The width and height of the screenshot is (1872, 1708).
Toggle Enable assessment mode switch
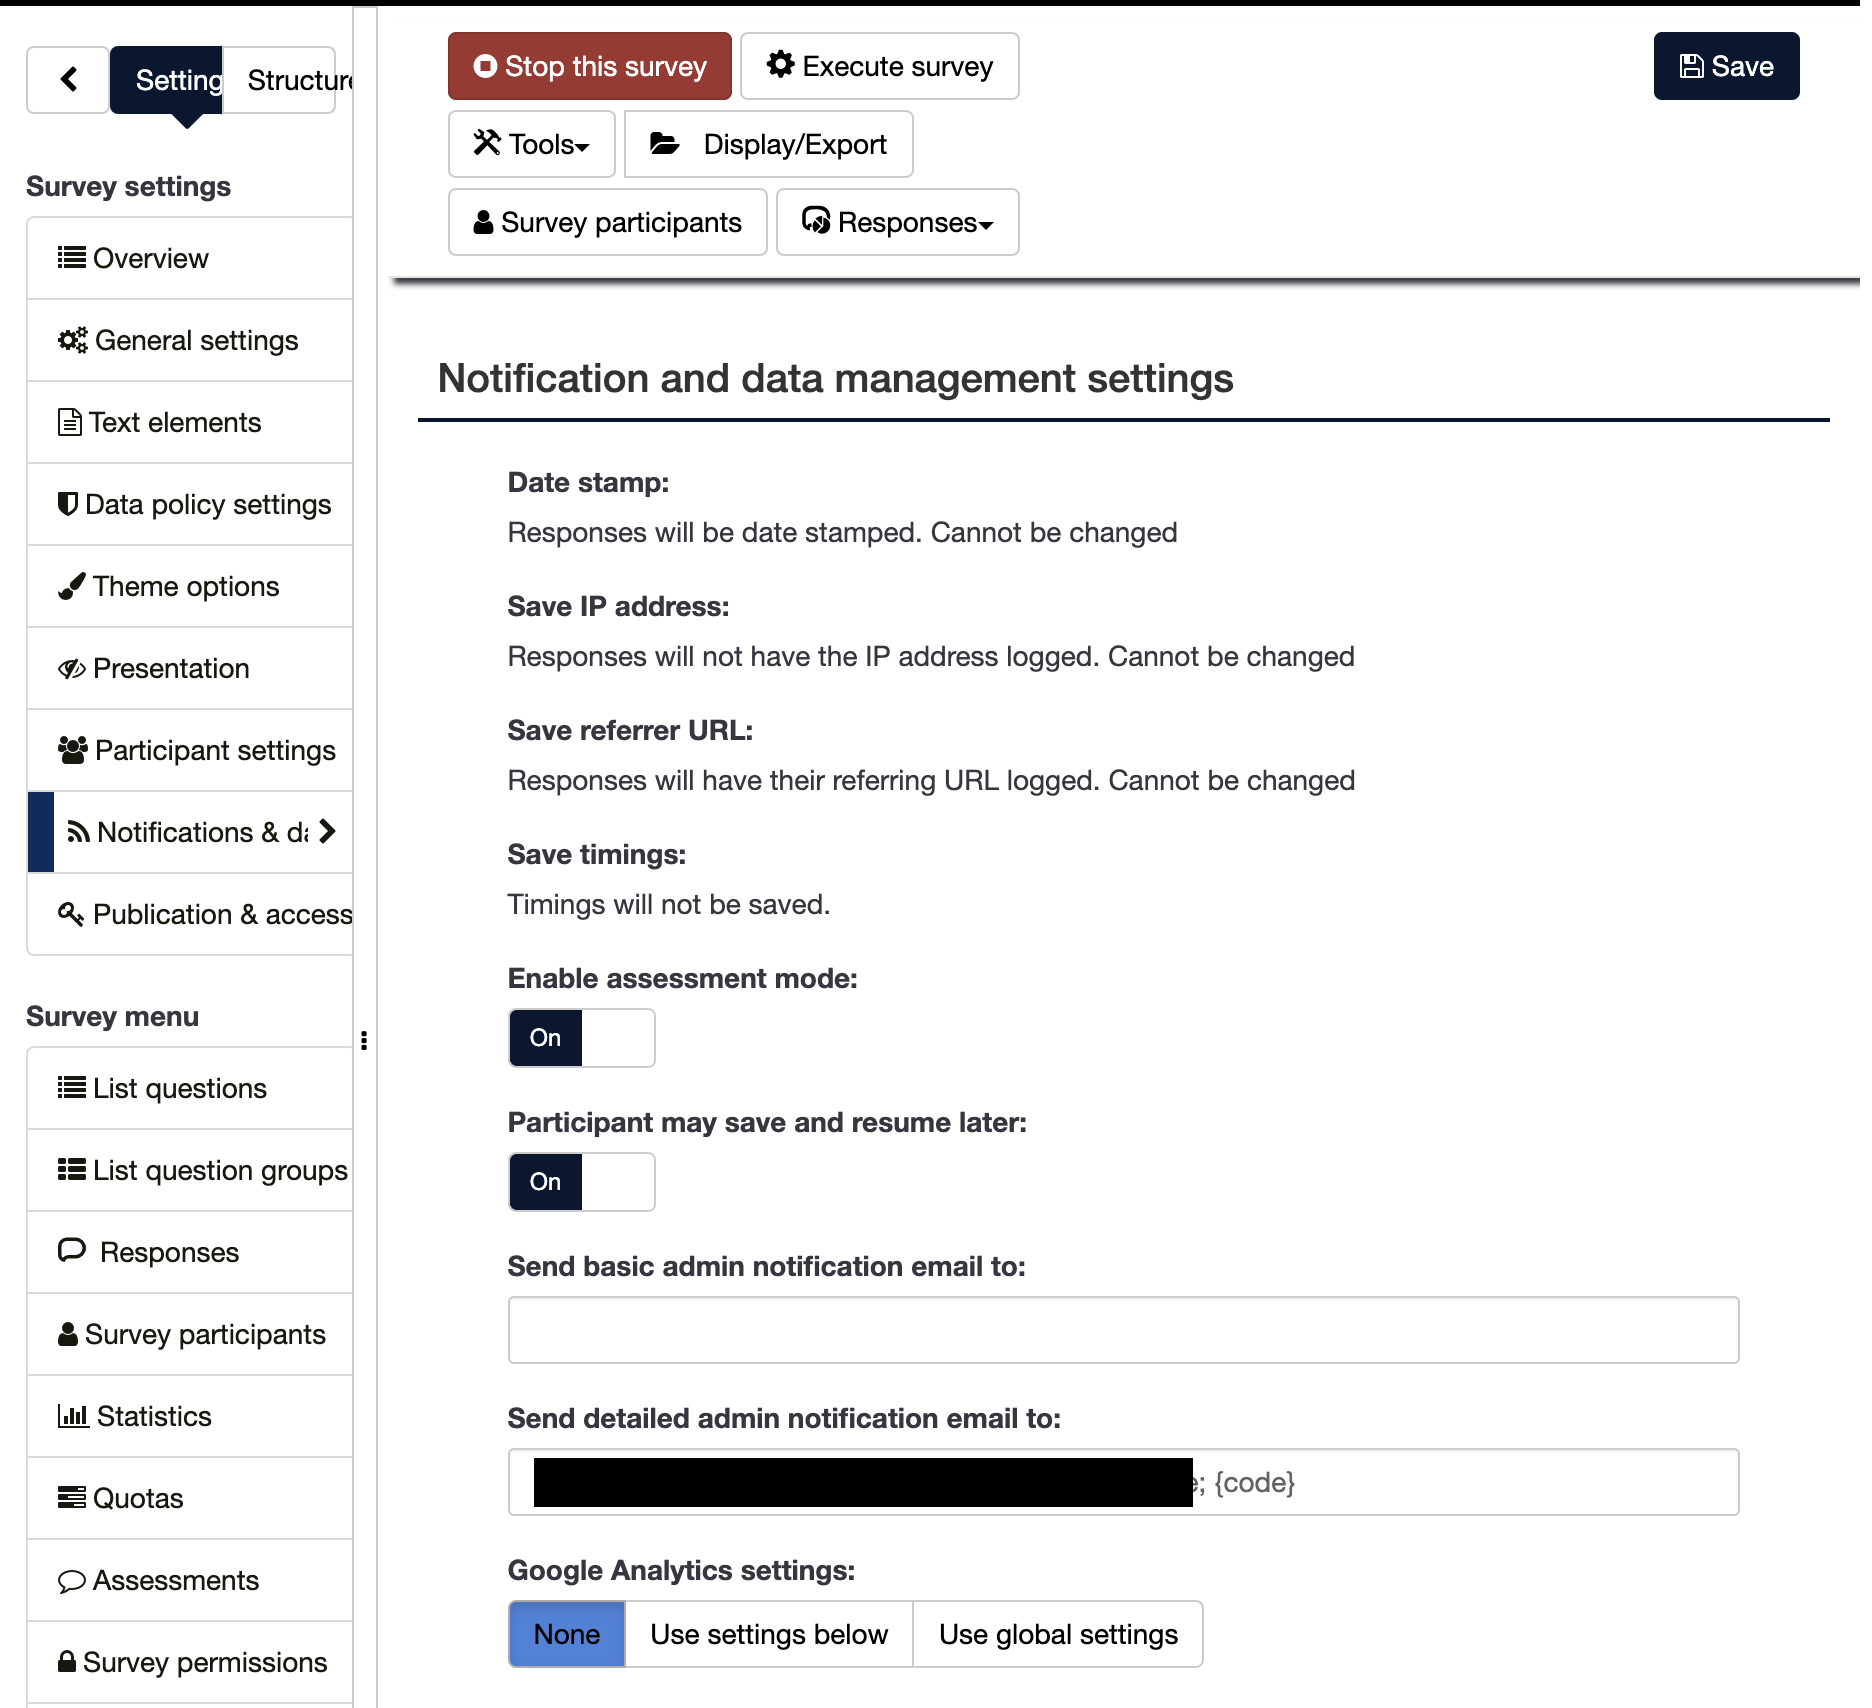[581, 1038]
